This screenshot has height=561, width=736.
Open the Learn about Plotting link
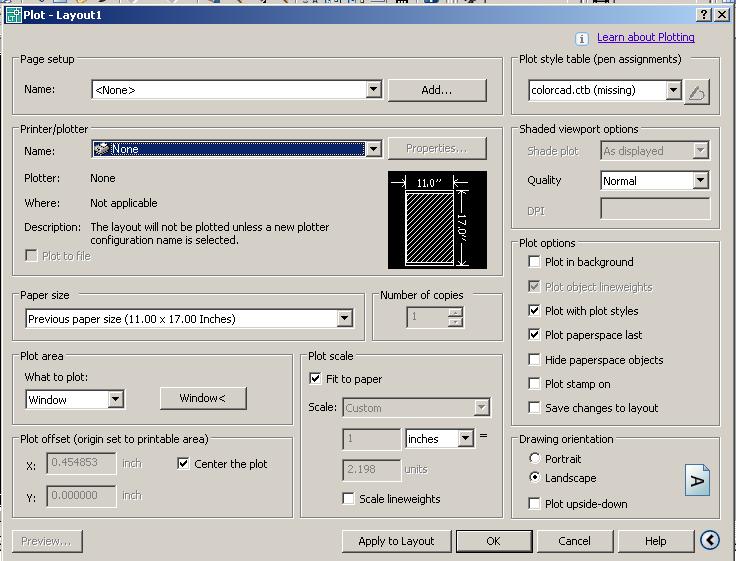(645, 37)
